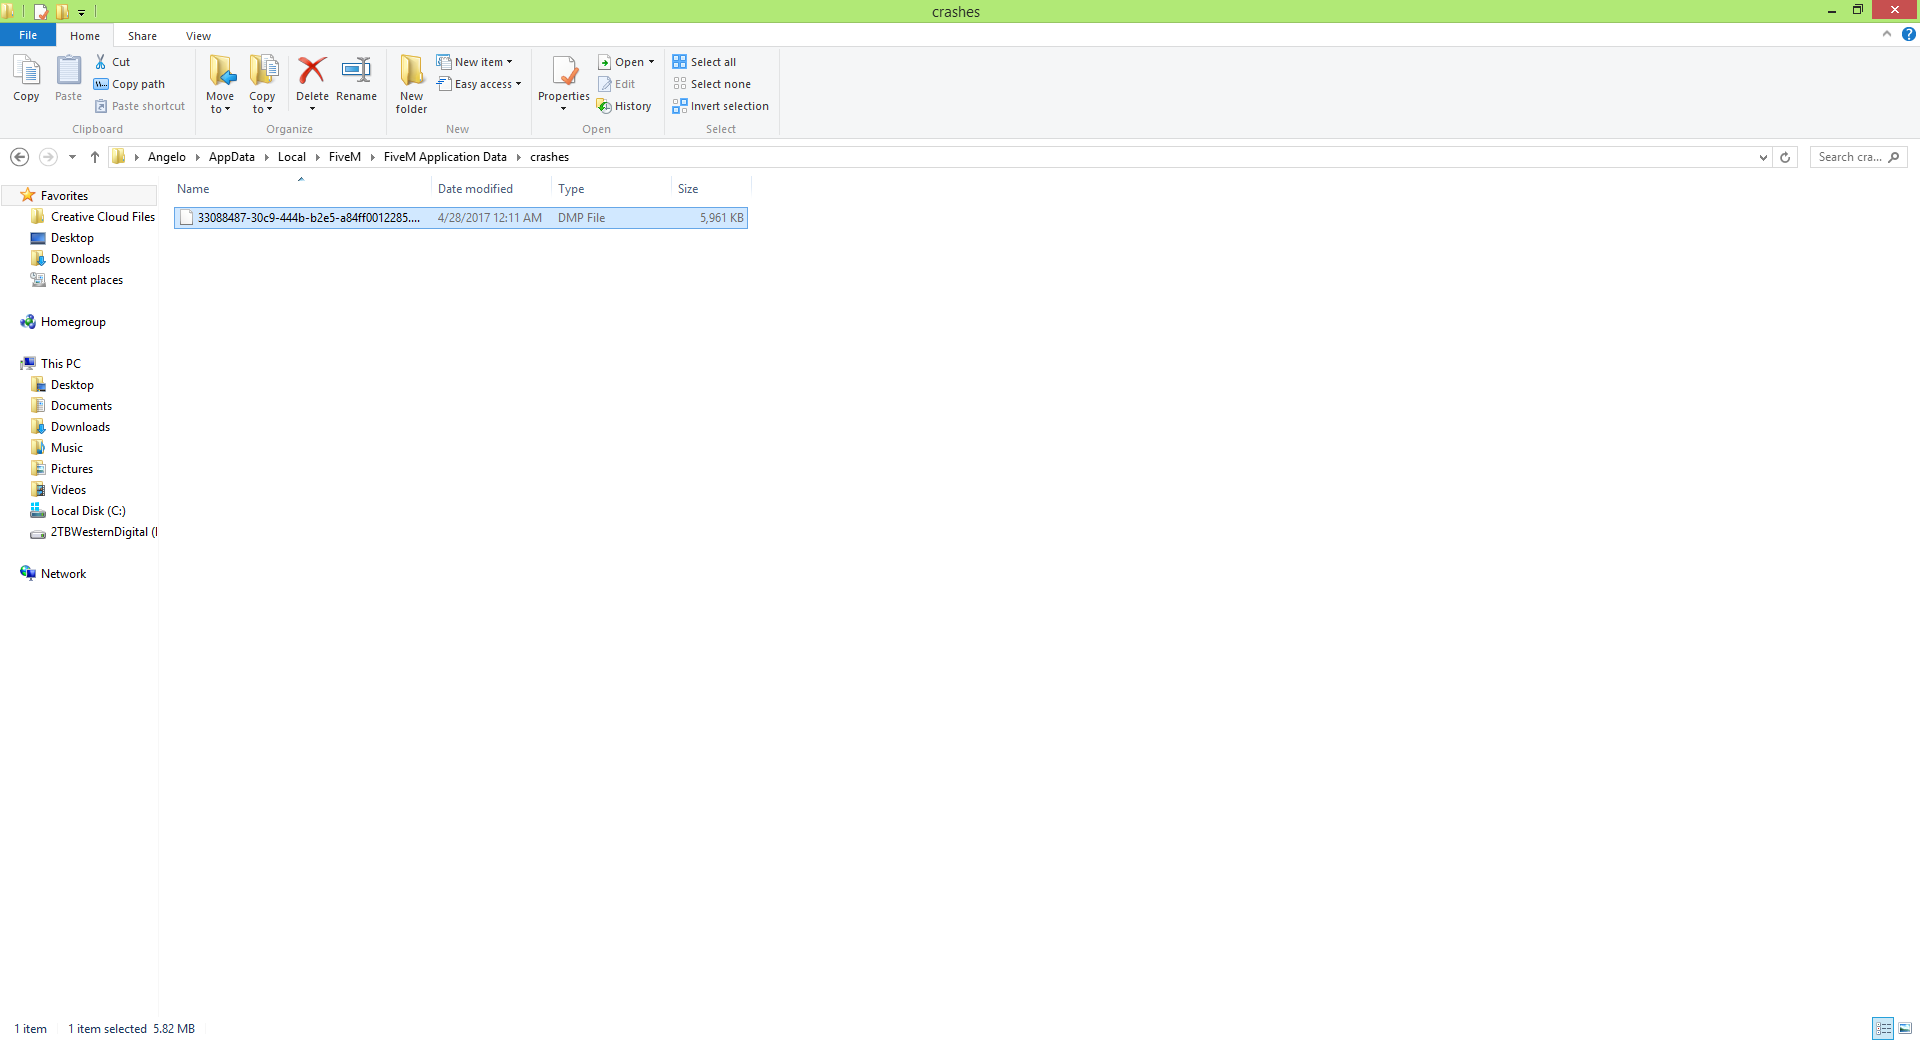The height and width of the screenshot is (1040, 1920).
Task: Open the Move to folder menu
Action: pyautogui.click(x=220, y=84)
